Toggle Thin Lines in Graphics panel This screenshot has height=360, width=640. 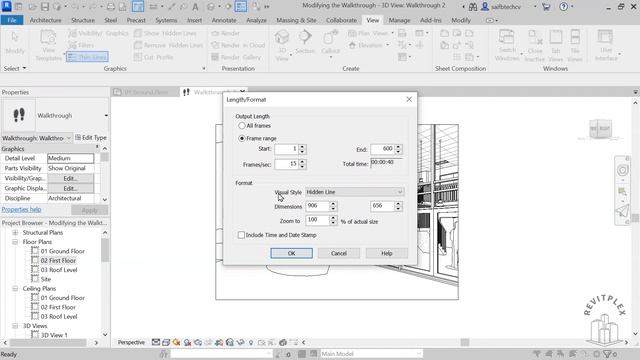[x=87, y=57]
